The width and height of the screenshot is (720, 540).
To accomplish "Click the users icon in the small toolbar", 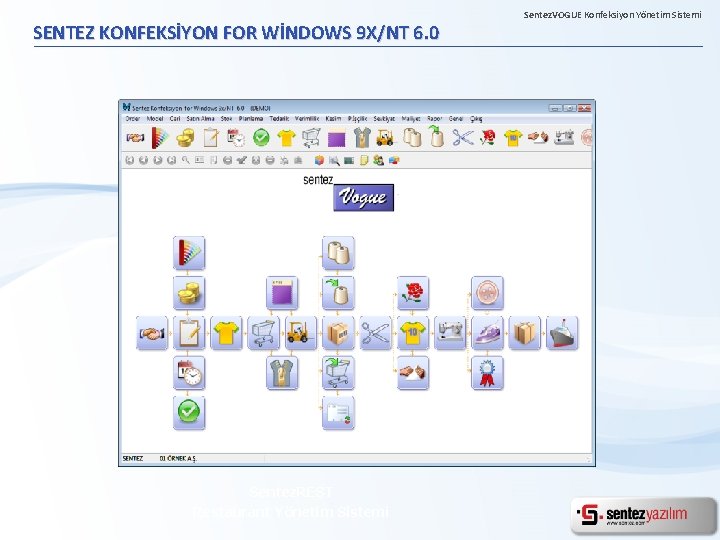I will 378,160.
